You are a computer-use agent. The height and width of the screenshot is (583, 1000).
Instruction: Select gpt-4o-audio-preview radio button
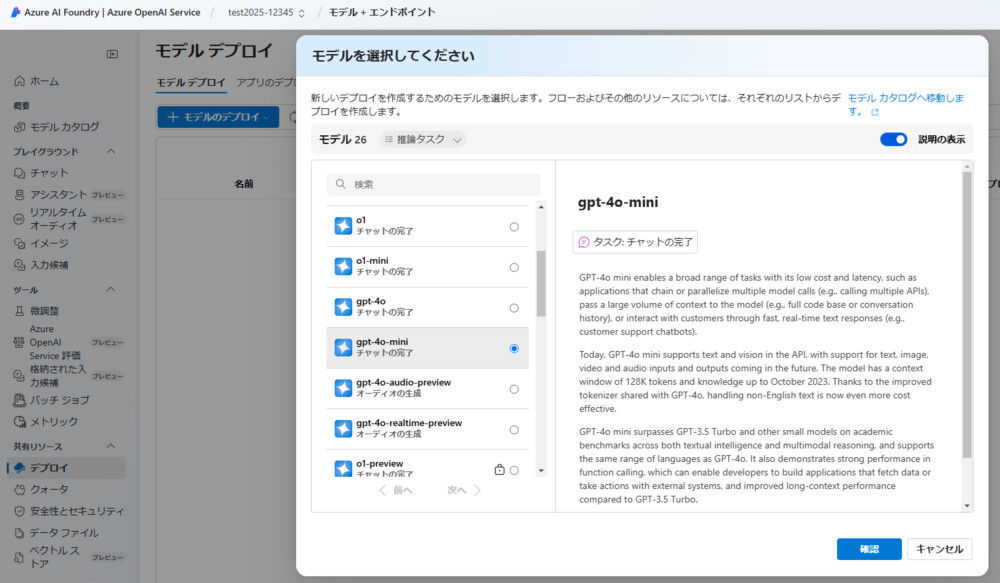pyautogui.click(x=514, y=389)
